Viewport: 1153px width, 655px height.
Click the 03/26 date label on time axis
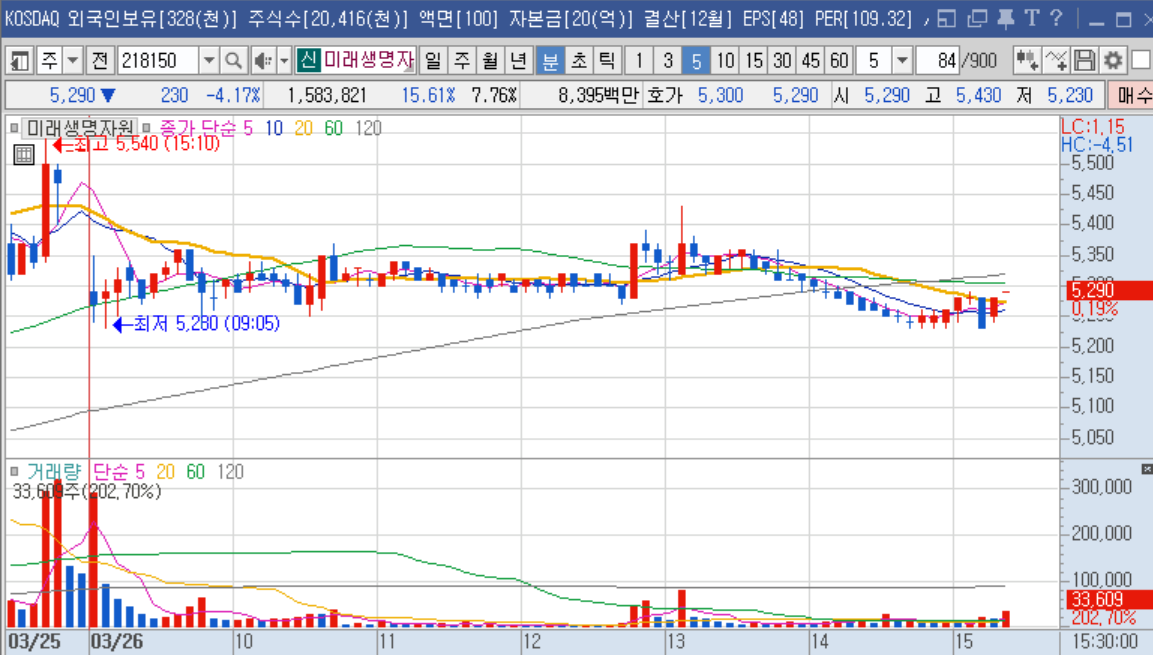click(117, 642)
